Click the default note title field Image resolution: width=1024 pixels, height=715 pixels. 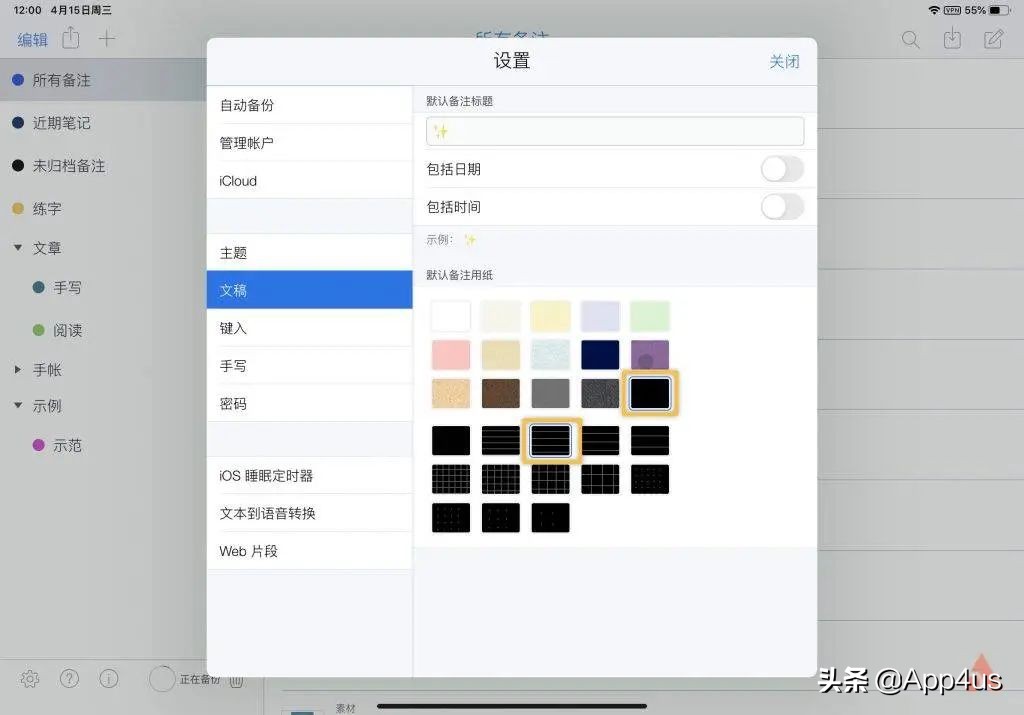(615, 130)
